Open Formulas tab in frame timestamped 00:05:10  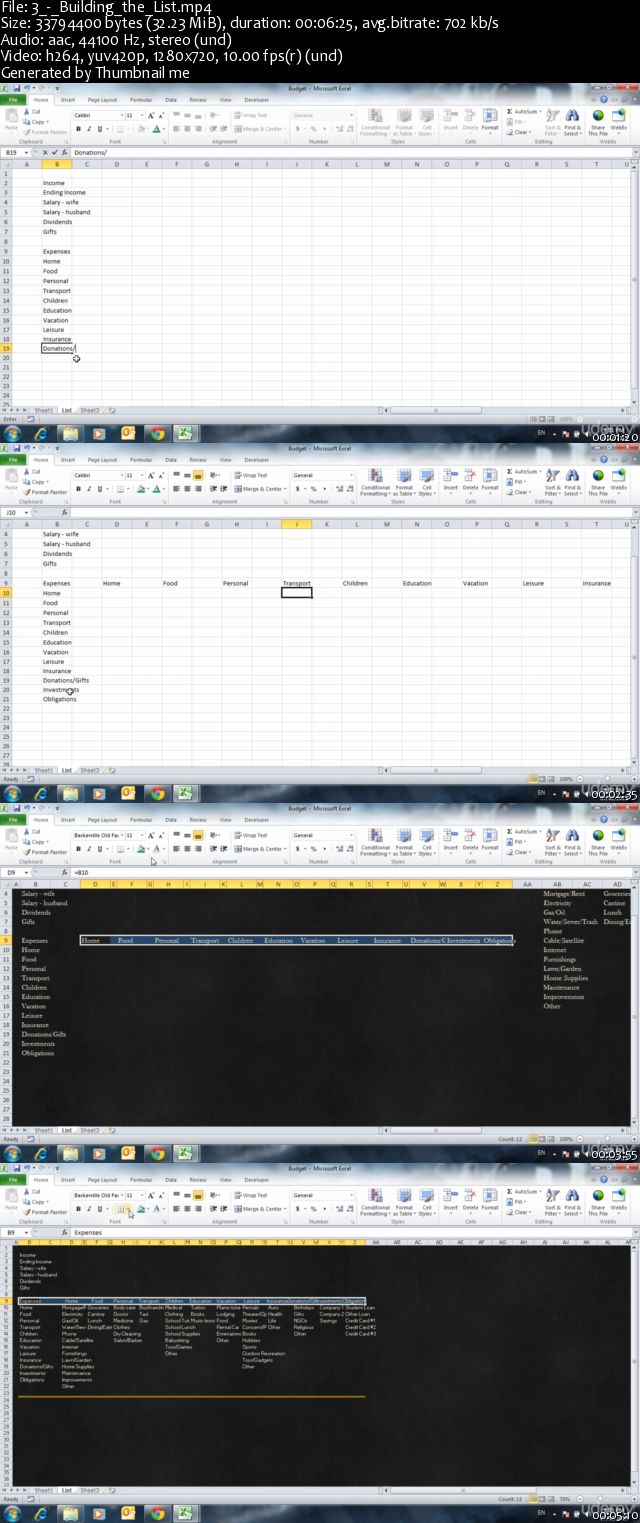[141, 1180]
